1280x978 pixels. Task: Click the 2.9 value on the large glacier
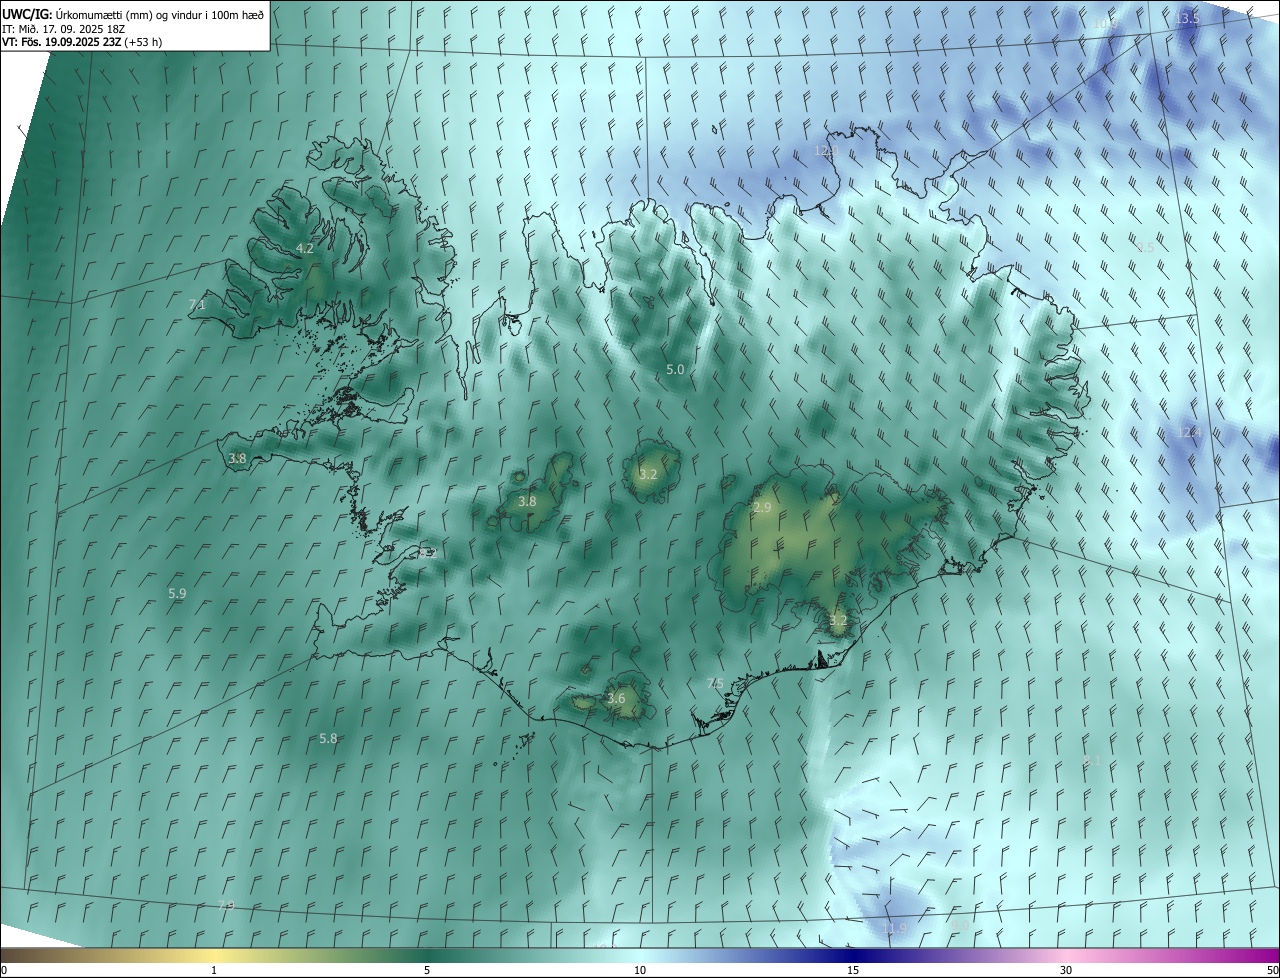tap(762, 508)
